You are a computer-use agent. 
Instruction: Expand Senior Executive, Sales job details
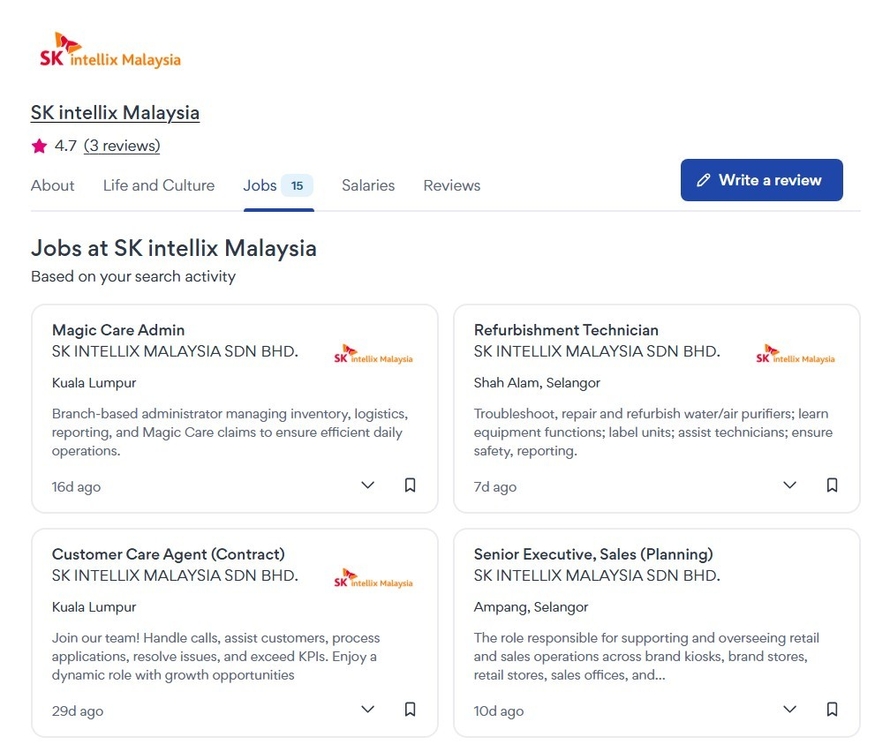(790, 709)
